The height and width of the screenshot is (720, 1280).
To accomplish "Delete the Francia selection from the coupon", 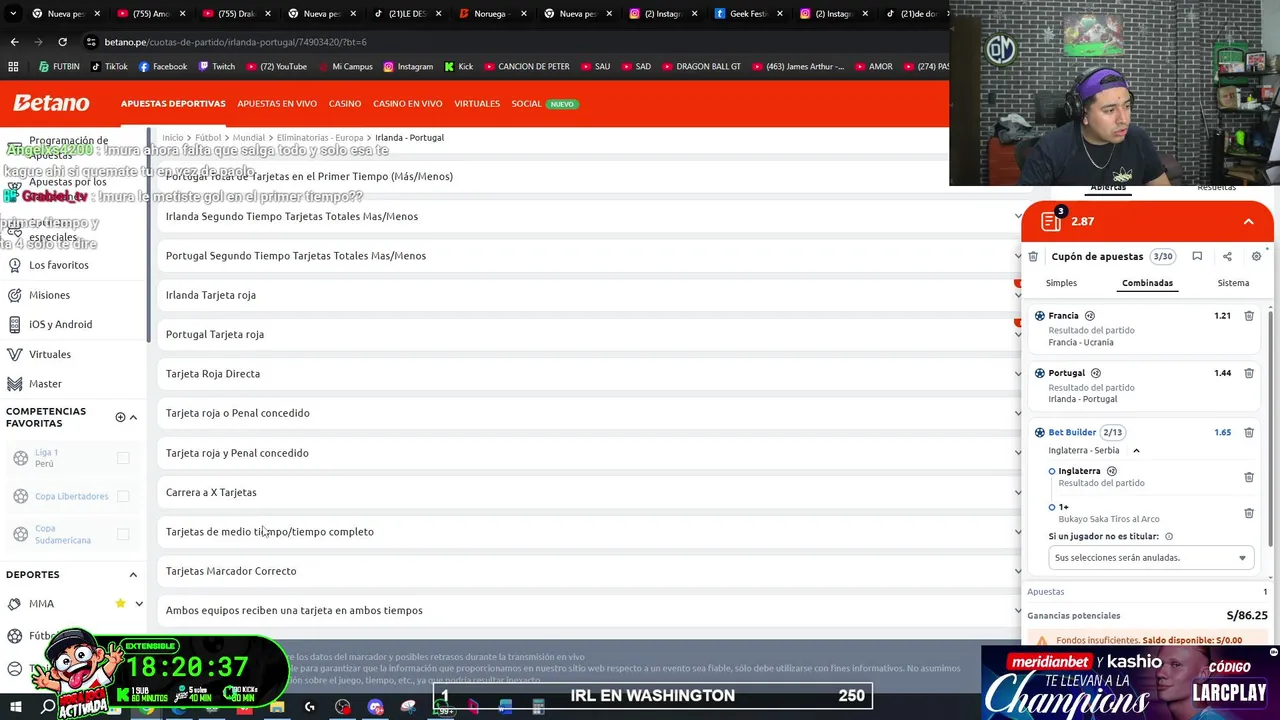I will (x=1249, y=316).
